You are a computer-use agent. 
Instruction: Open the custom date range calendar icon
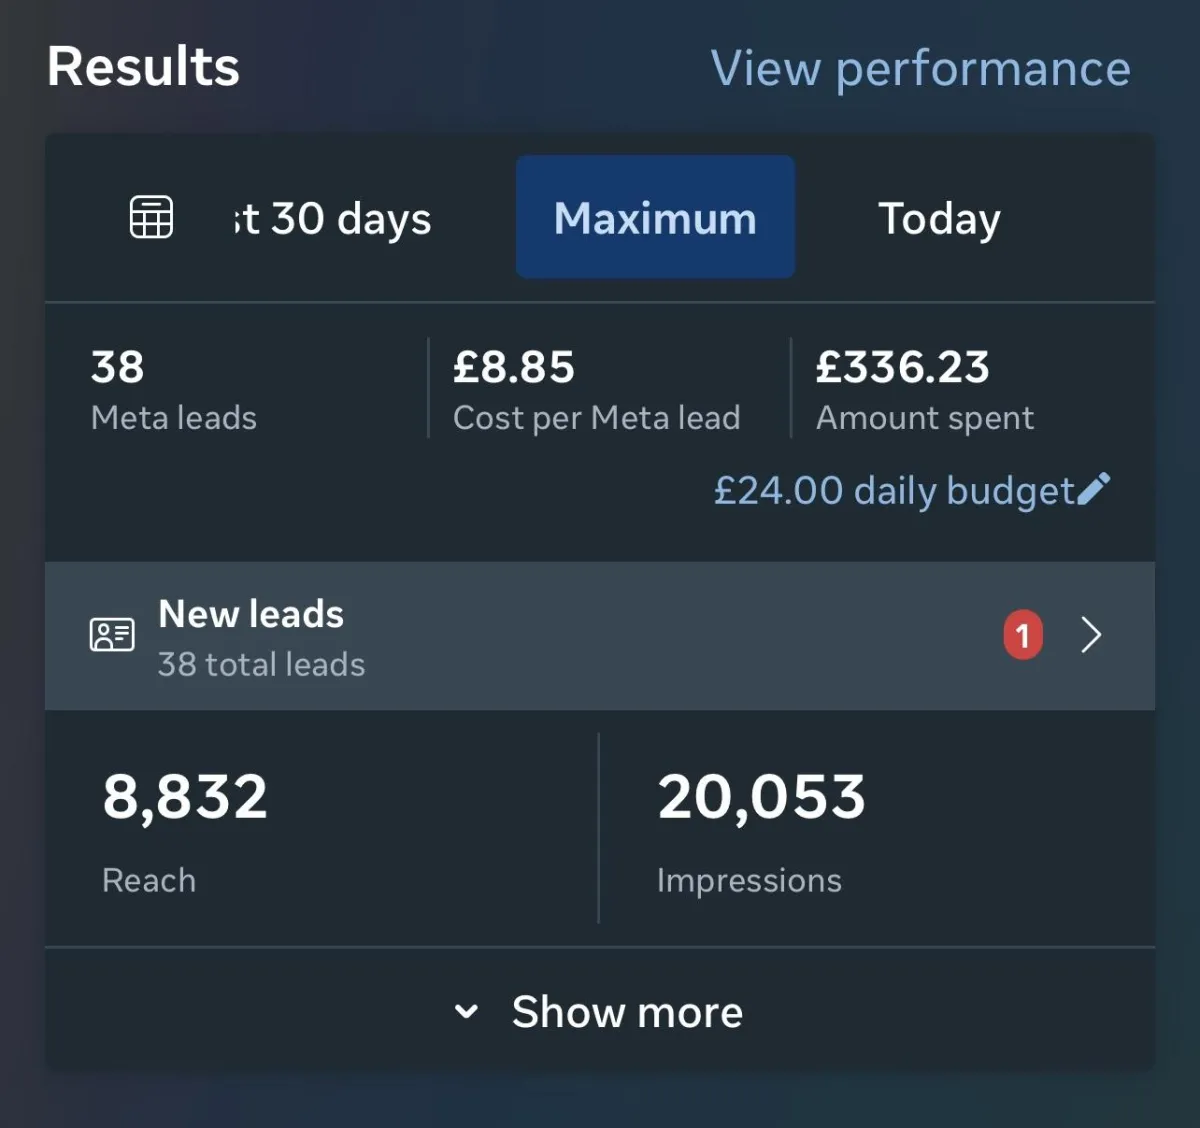coord(152,217)
